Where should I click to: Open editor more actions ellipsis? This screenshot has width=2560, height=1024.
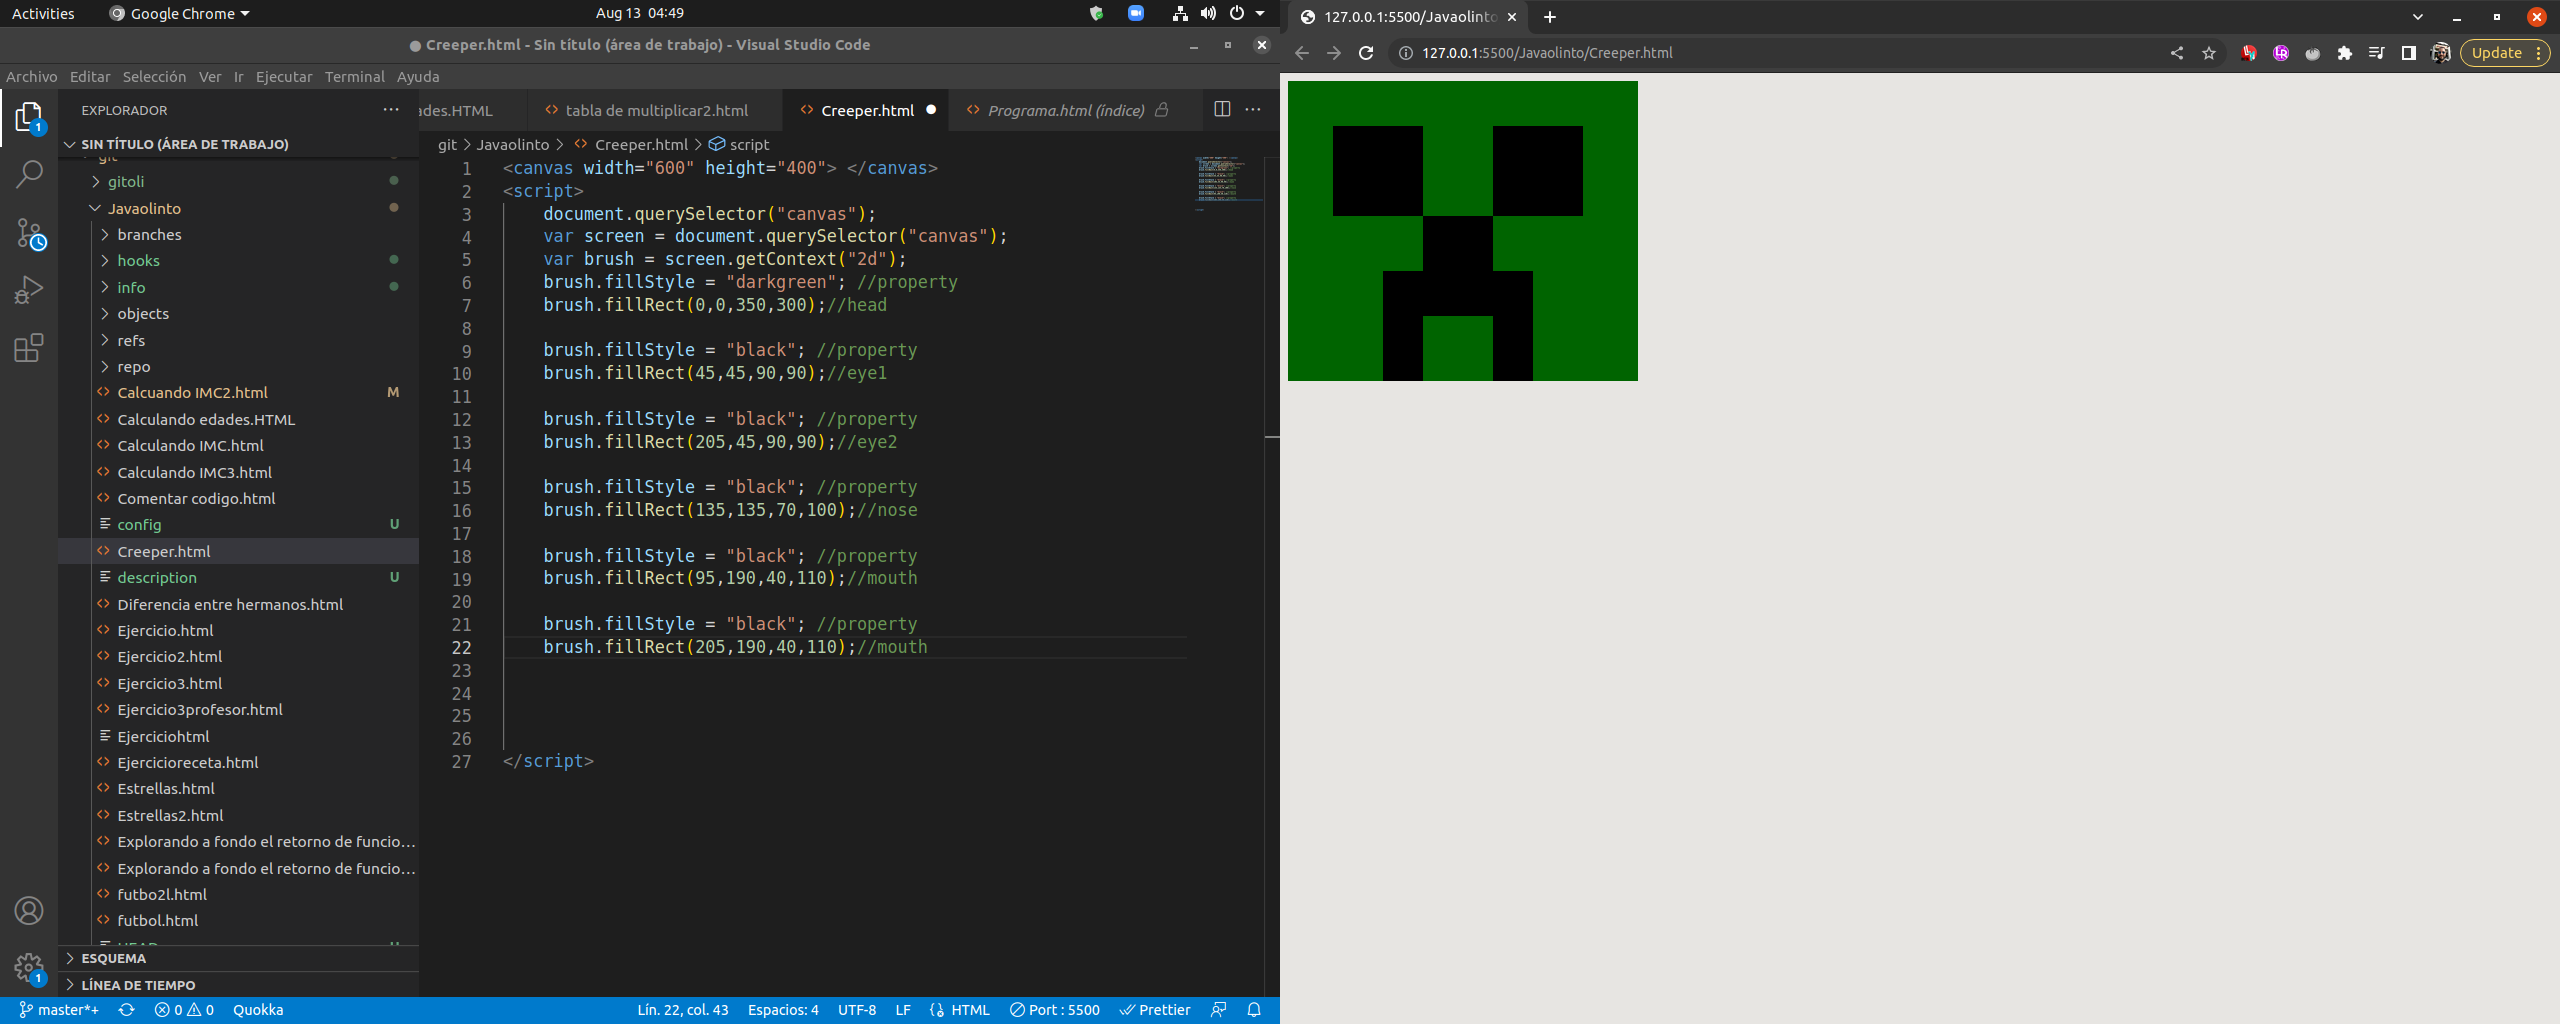1253,109
